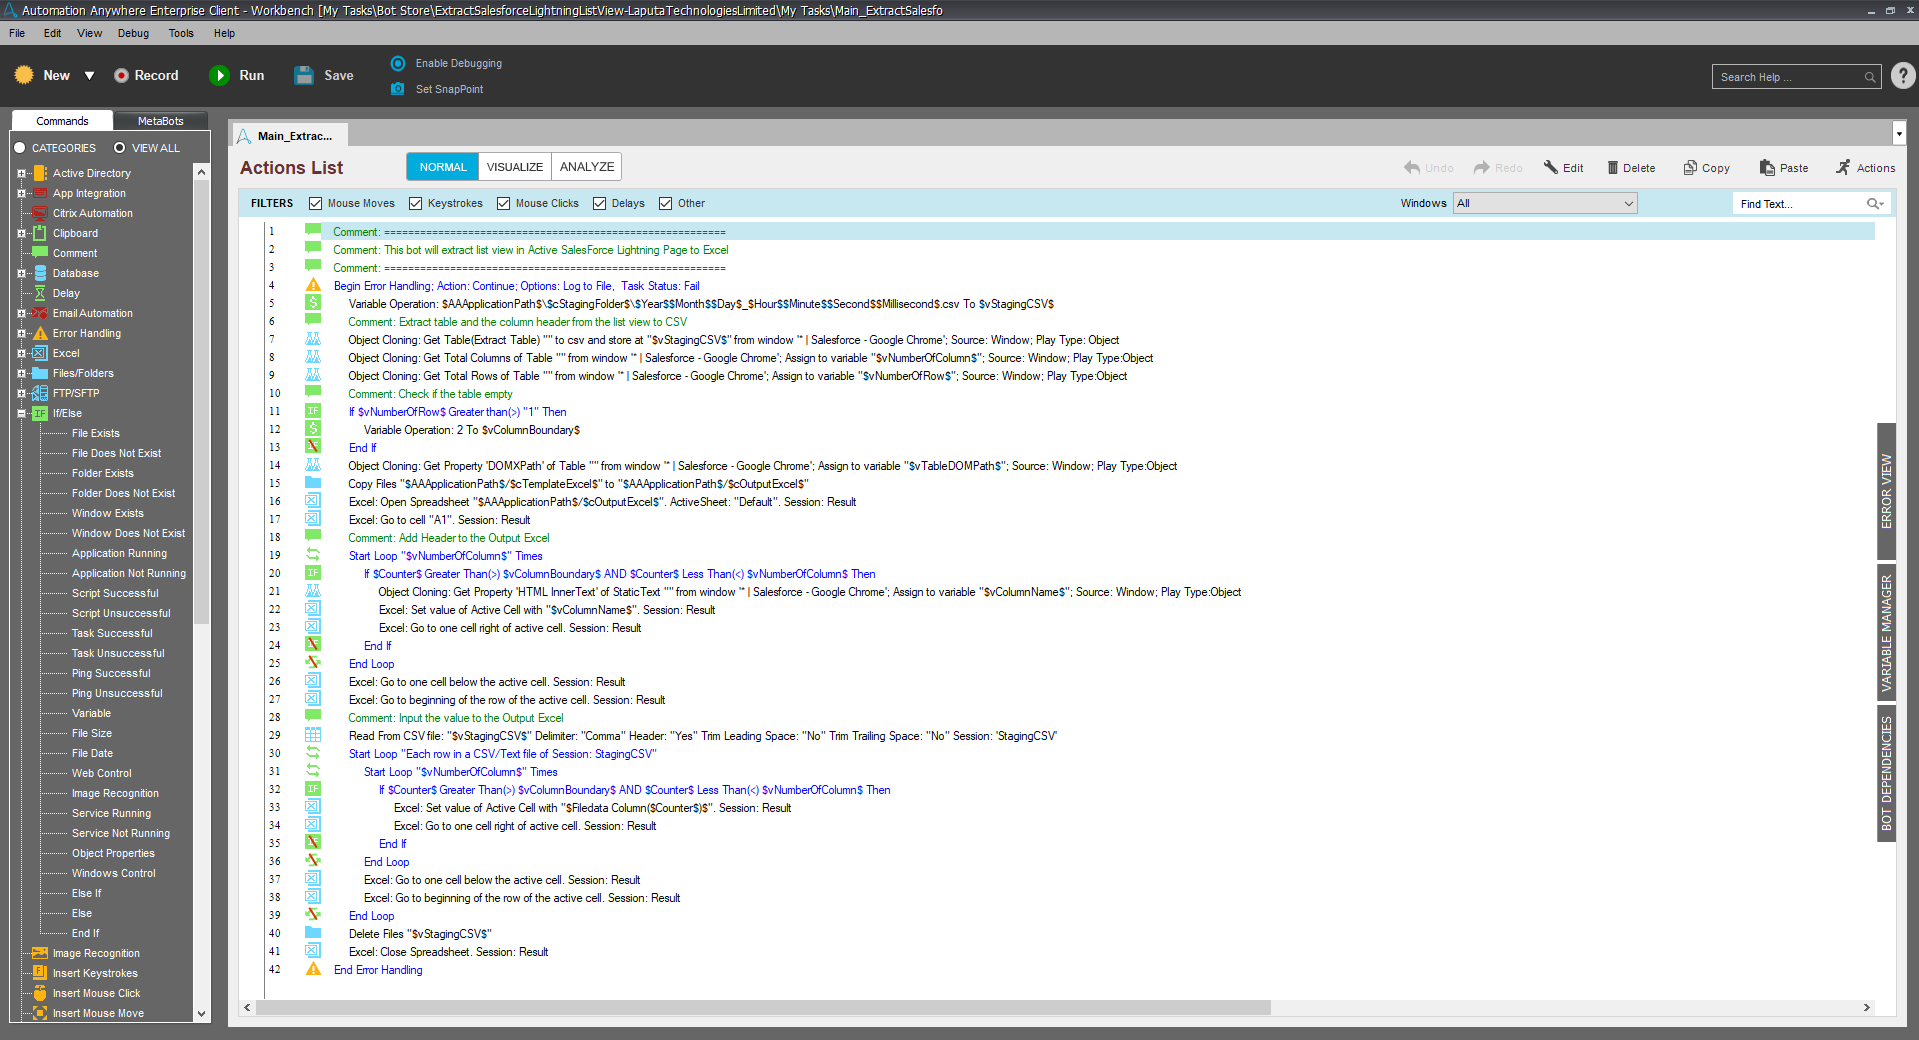Select the Database command icon
Image resolution: width=1919 pixels, height=1040 pixels.
point(40,273)
